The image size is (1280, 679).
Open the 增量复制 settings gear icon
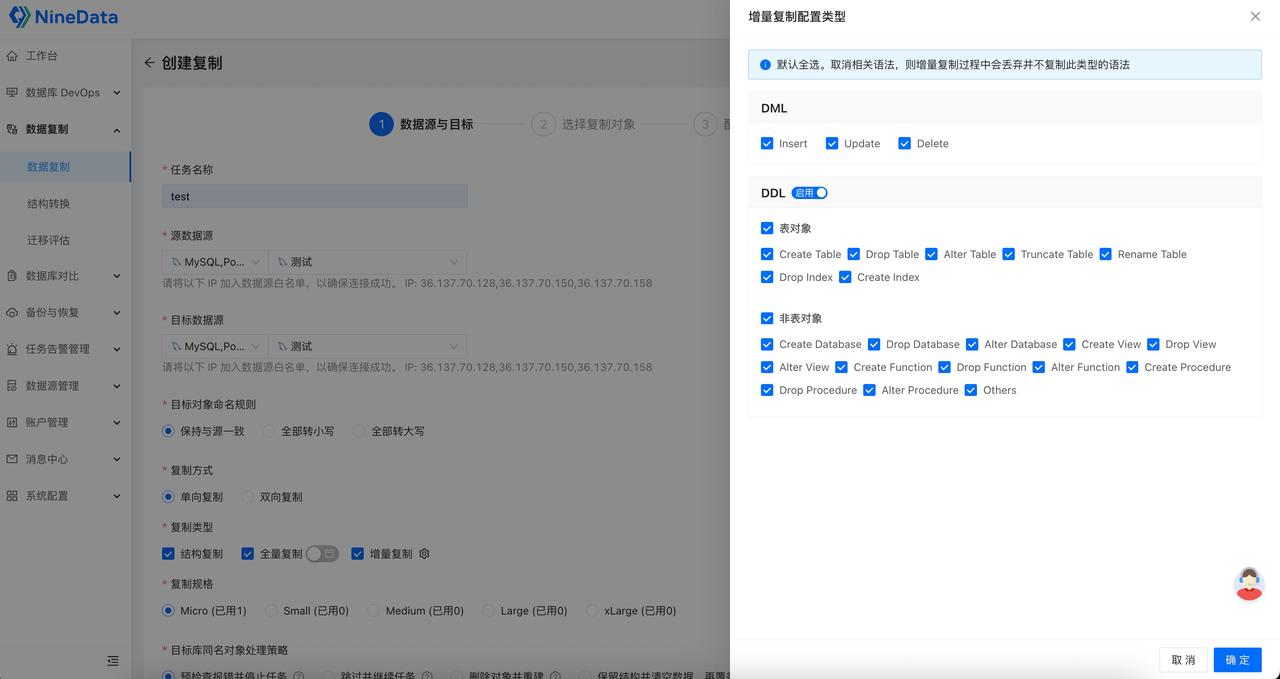tap(424, 553)
